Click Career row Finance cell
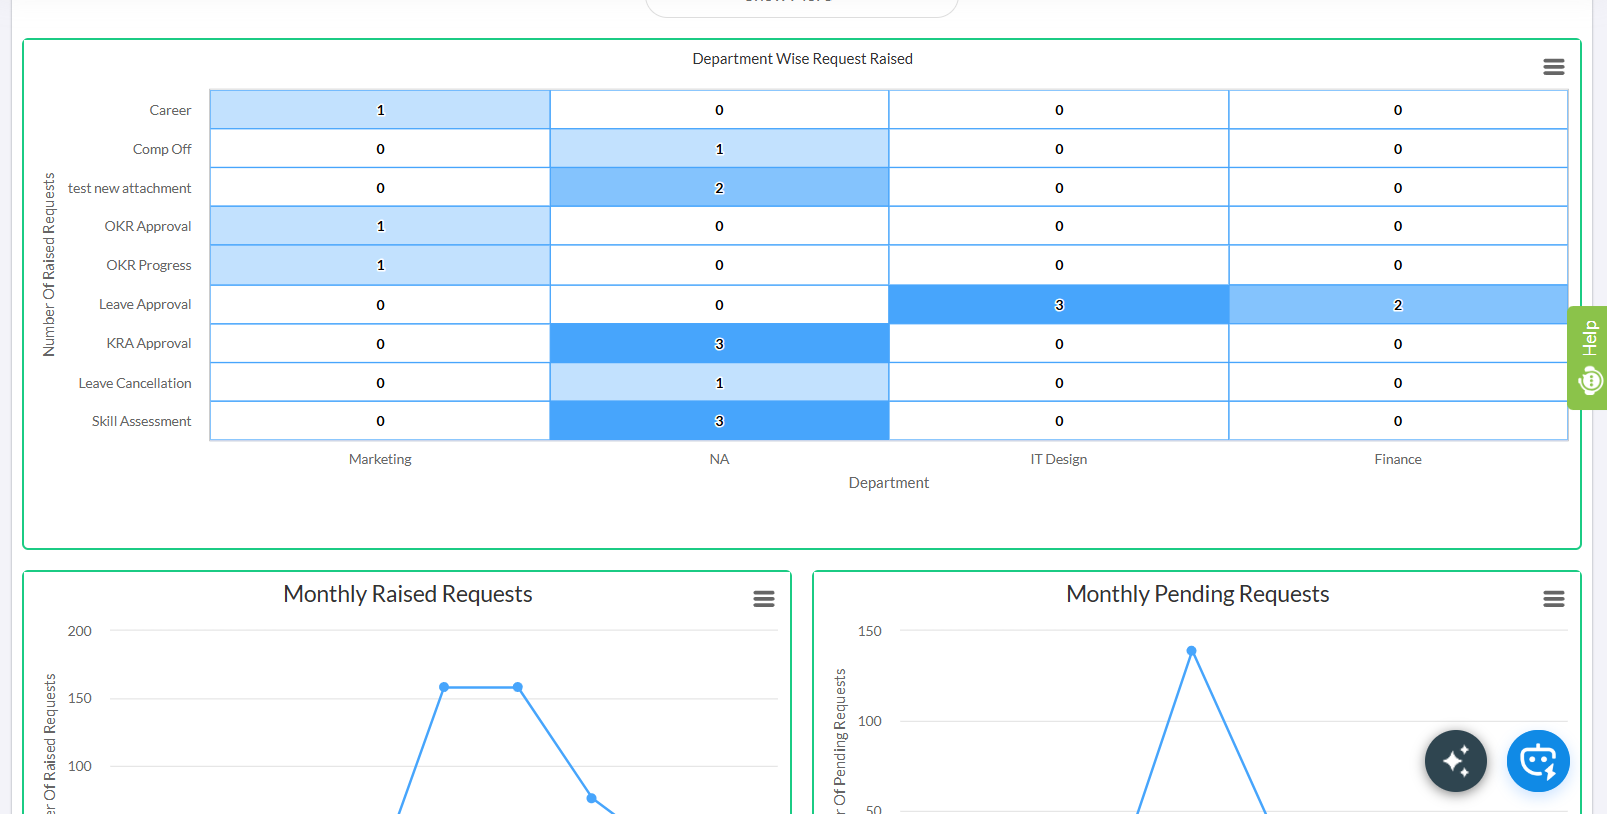The width and height of the screenshot is (1607, 814). tap(1398, 110)
